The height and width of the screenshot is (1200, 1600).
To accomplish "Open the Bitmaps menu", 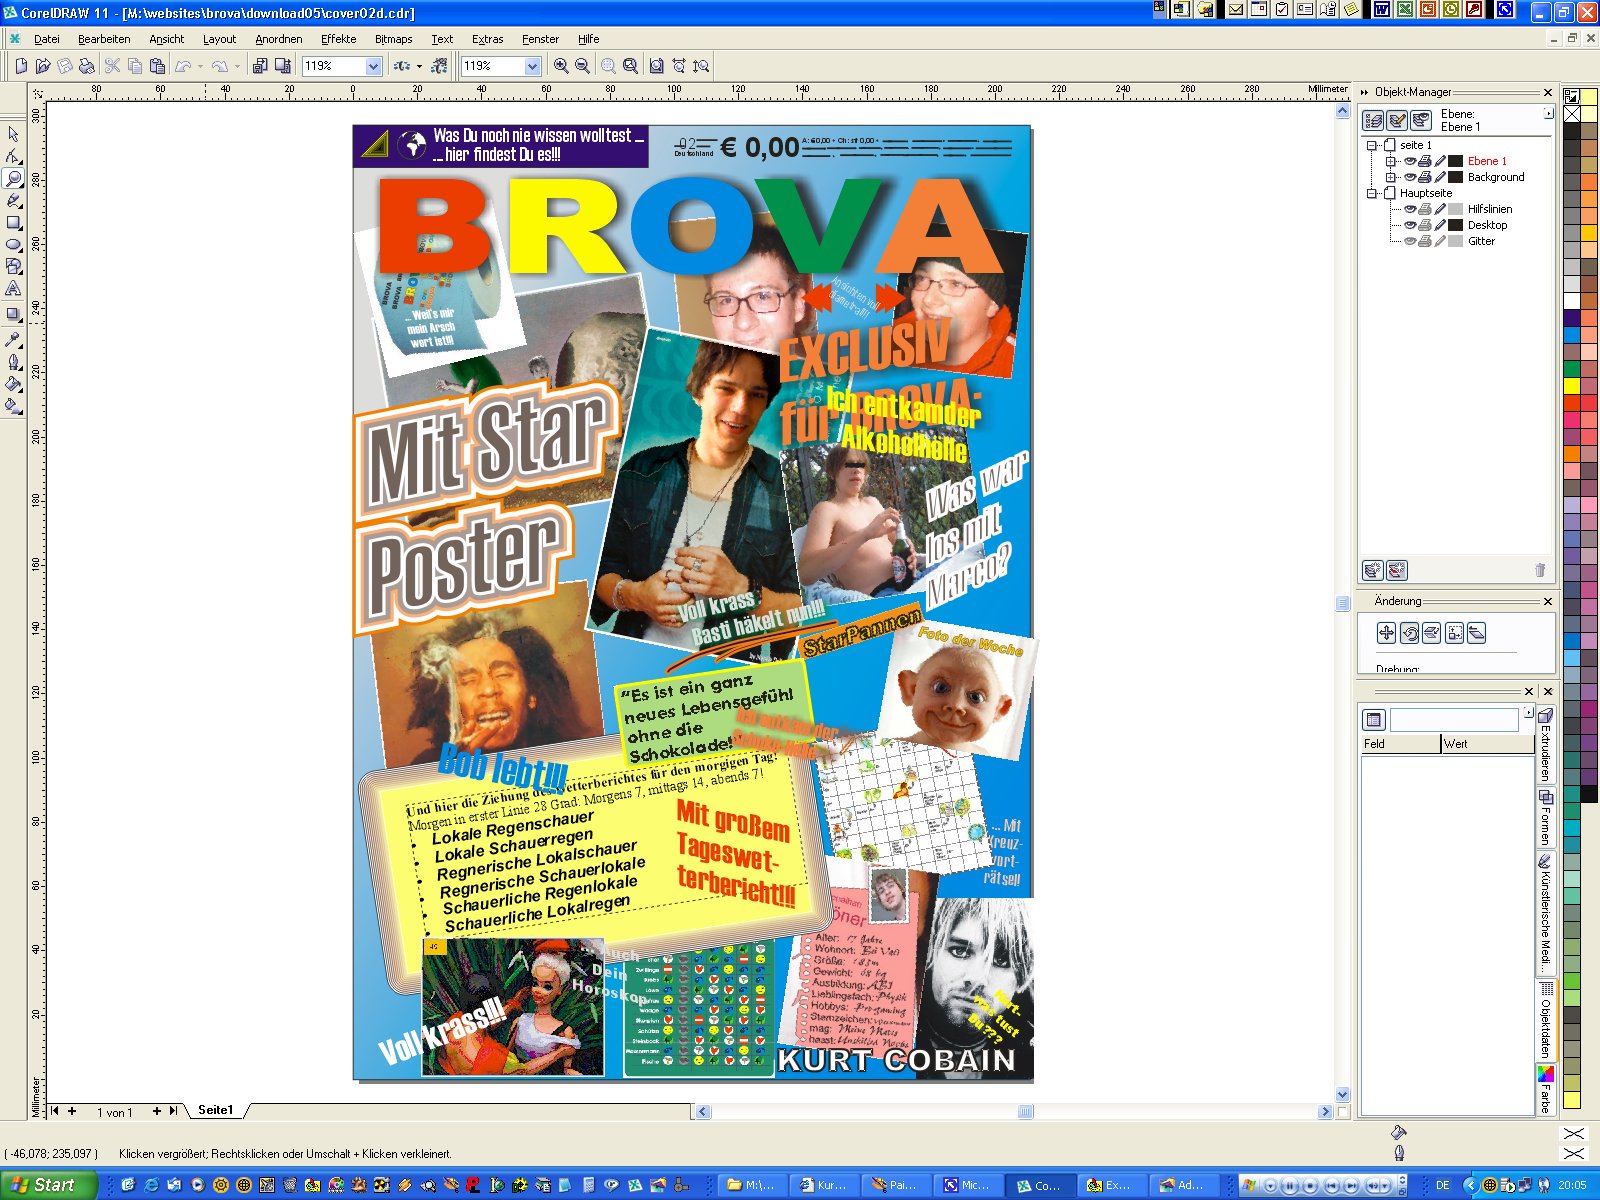I will click(x=393, y=39).
